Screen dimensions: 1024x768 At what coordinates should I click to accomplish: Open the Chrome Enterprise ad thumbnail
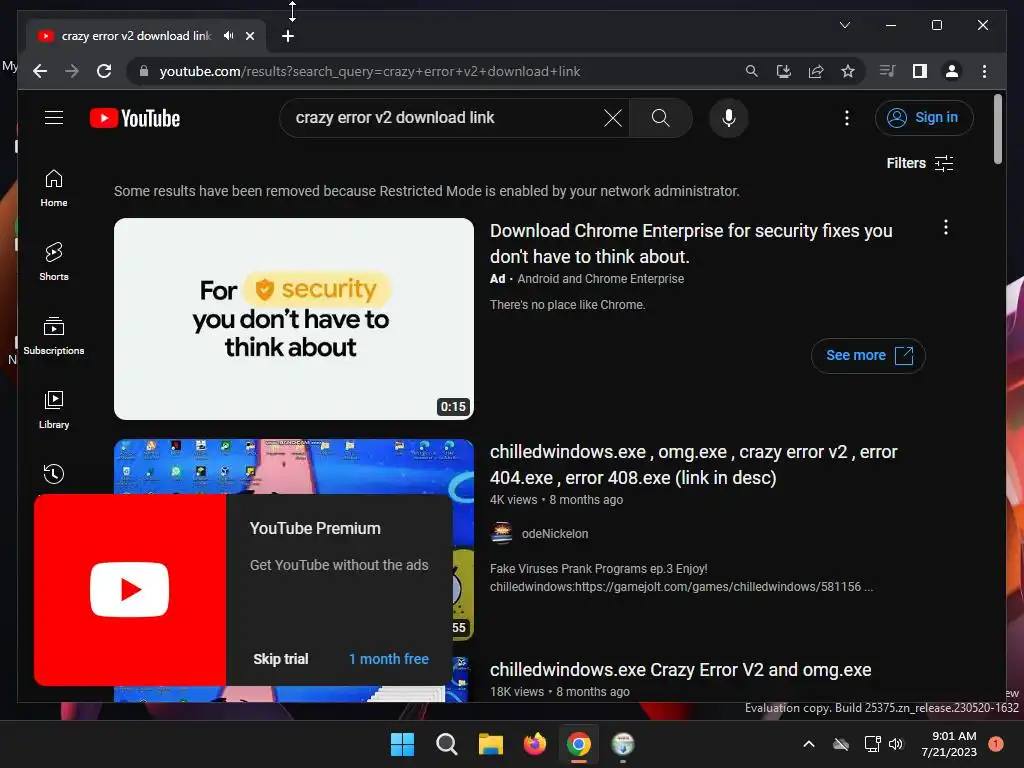click(294, 319)
